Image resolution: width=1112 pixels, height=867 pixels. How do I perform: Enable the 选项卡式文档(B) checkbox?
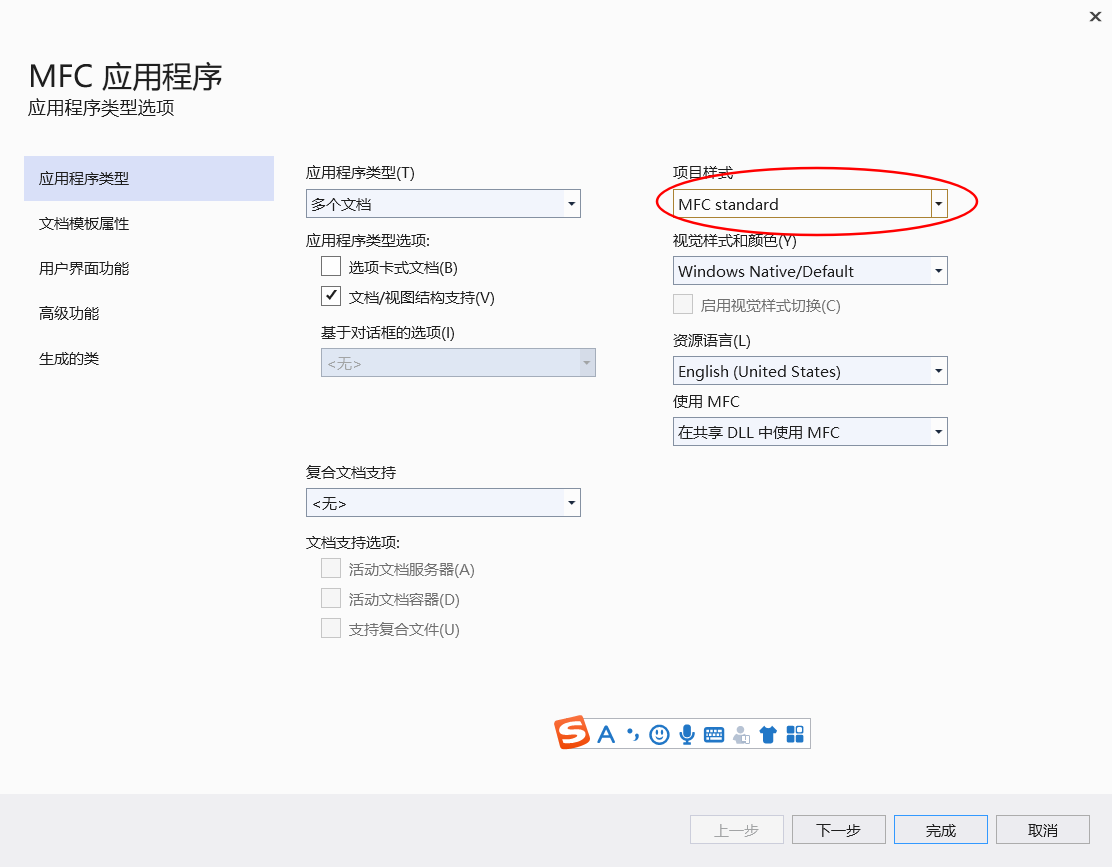tap(330, 266)
